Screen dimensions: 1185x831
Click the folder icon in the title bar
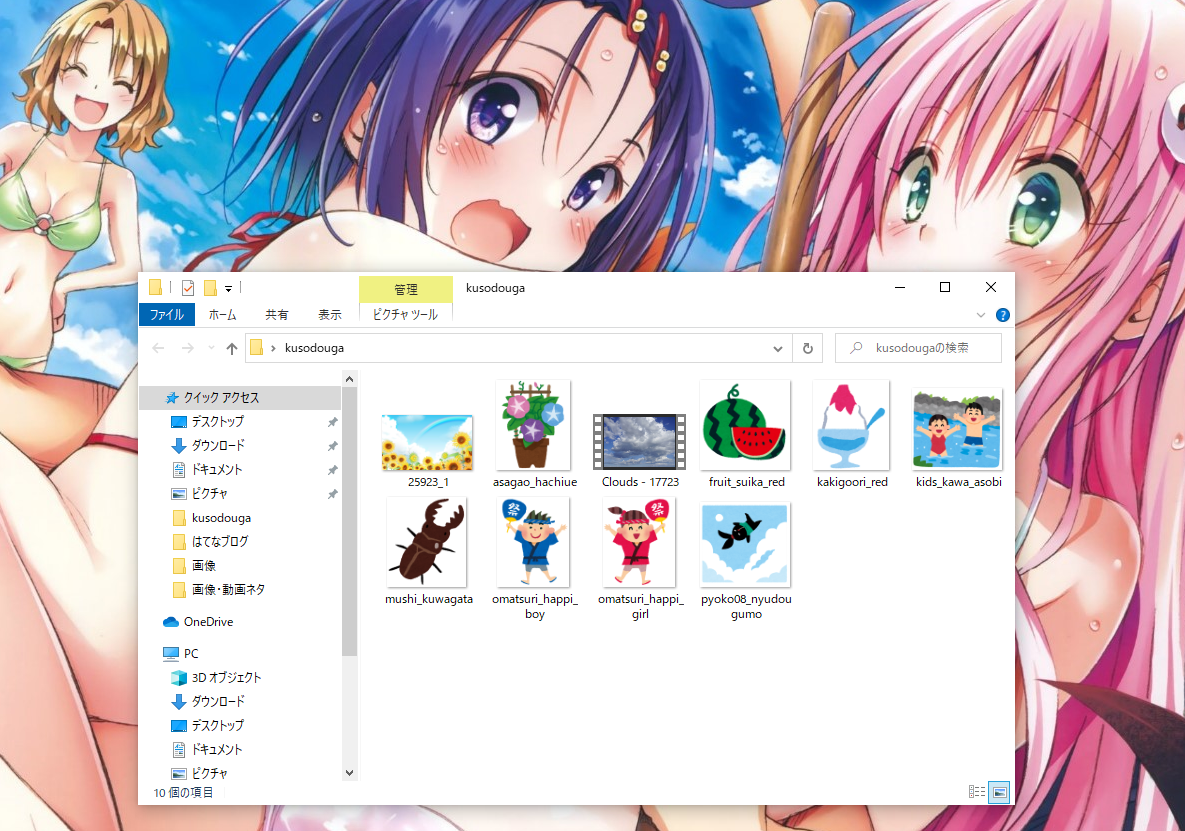pos(156,287)
